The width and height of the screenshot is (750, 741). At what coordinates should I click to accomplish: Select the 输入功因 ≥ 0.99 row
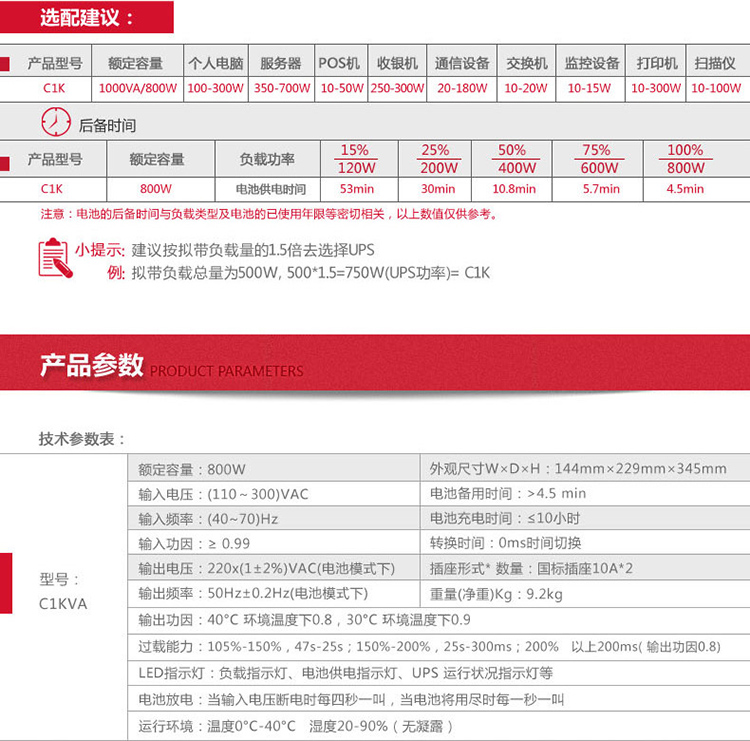(274, 543)
